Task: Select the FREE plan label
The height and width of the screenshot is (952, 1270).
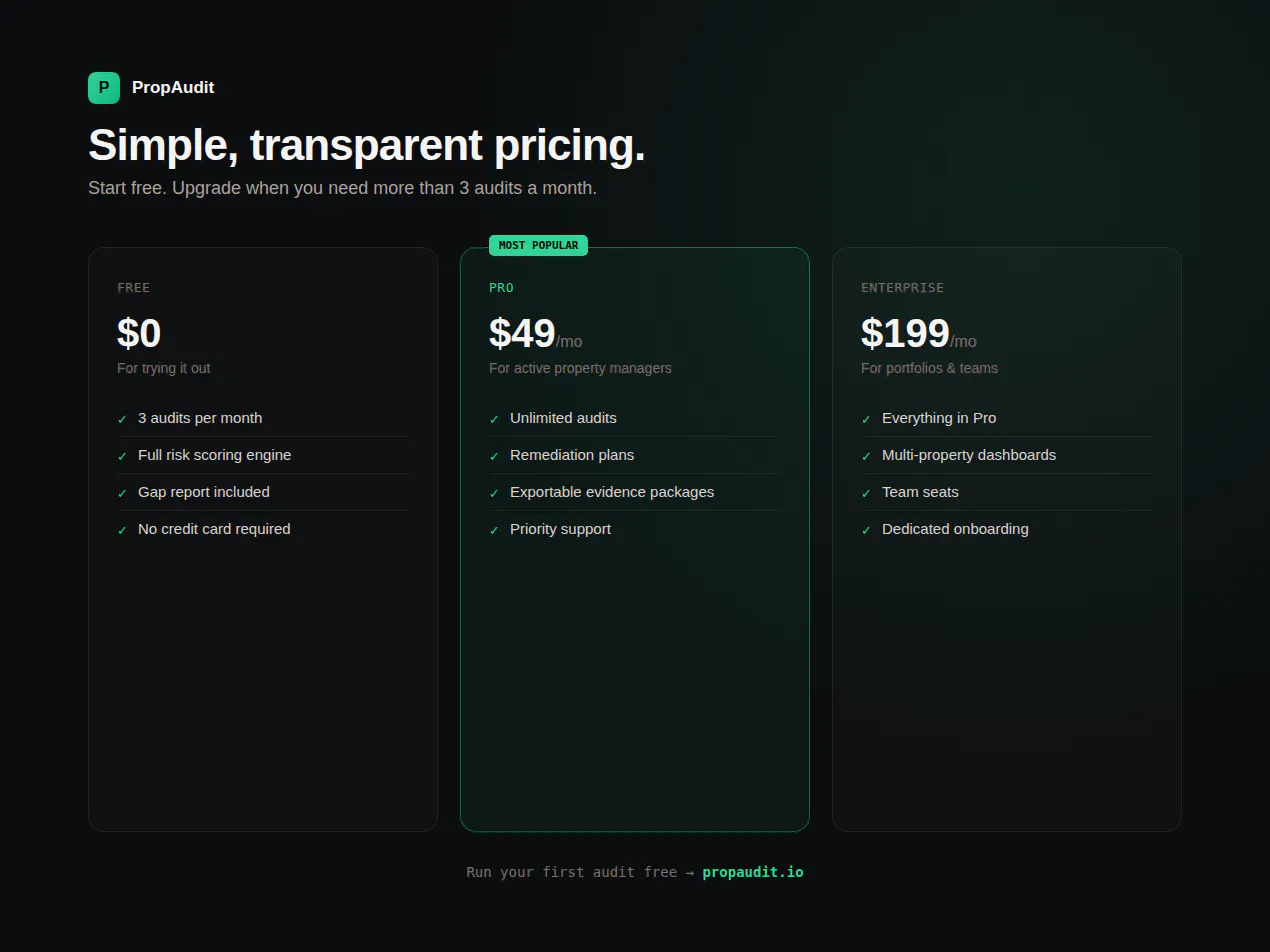Action: click(x=133, y=288)
